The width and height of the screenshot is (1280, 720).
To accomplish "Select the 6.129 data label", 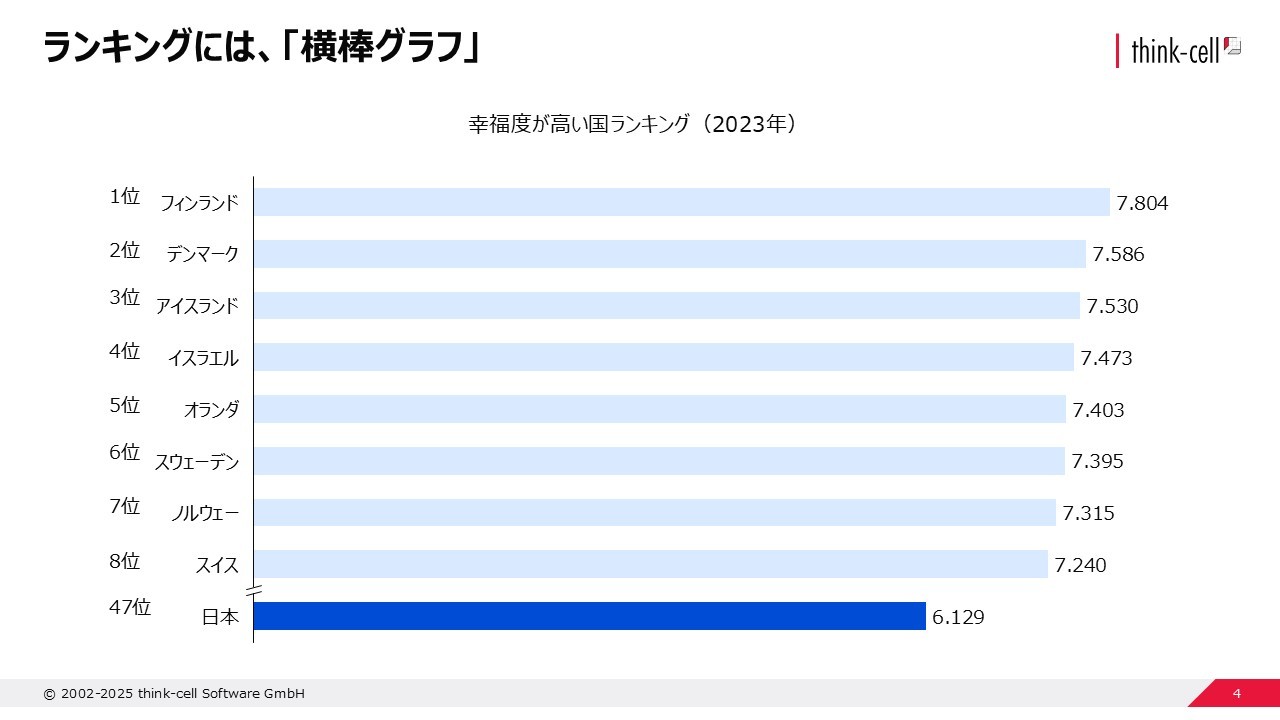I will [958, 617].
